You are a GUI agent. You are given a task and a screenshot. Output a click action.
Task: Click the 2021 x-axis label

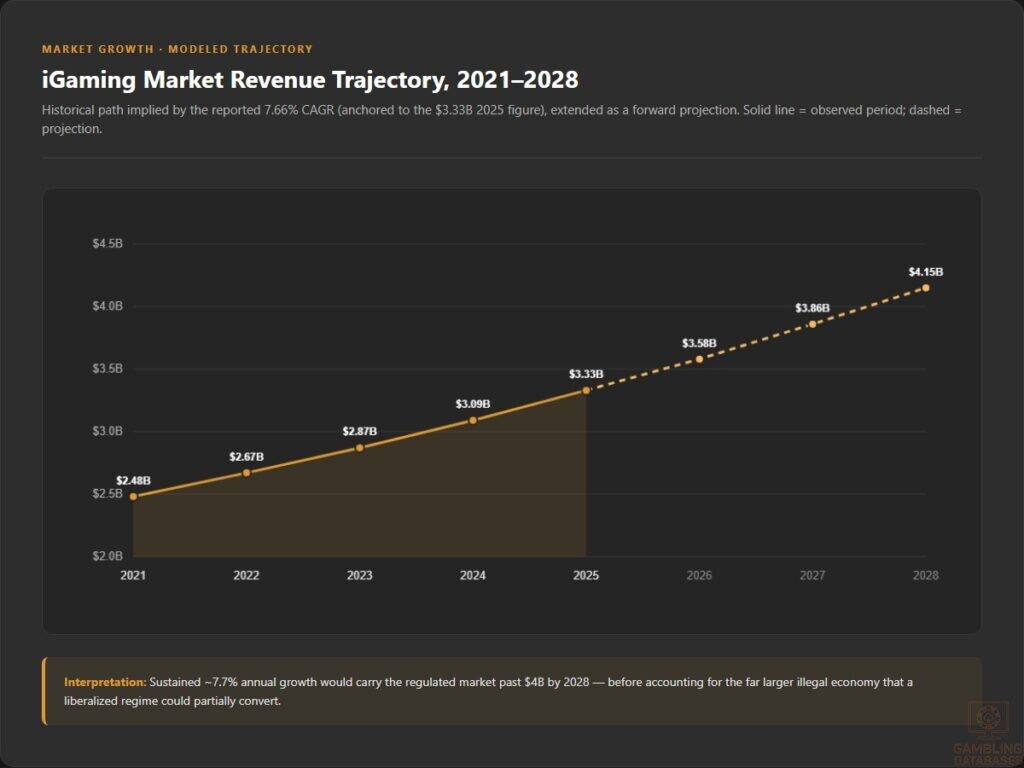click(133, 575)
